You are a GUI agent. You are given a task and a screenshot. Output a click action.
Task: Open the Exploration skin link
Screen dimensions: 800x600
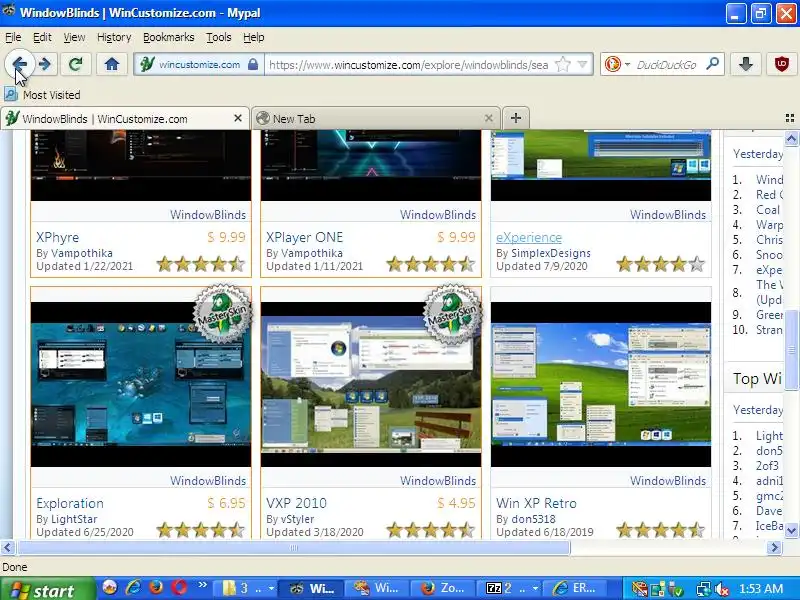[x=70, y=503]
